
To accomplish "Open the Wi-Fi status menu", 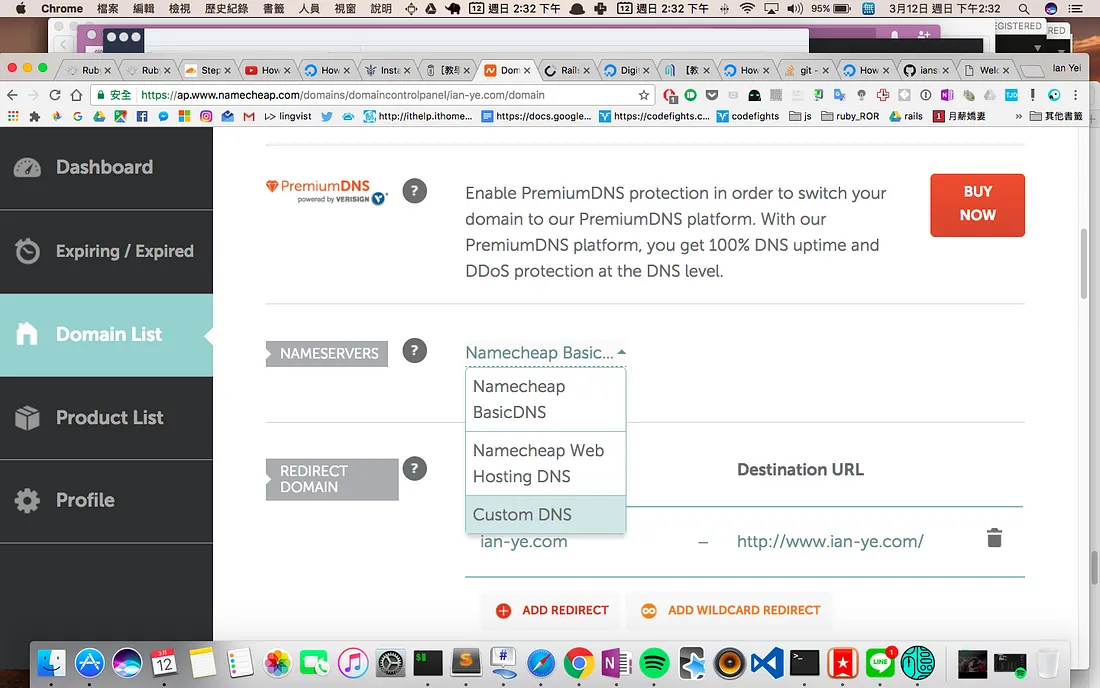I will tap(747, 8).
